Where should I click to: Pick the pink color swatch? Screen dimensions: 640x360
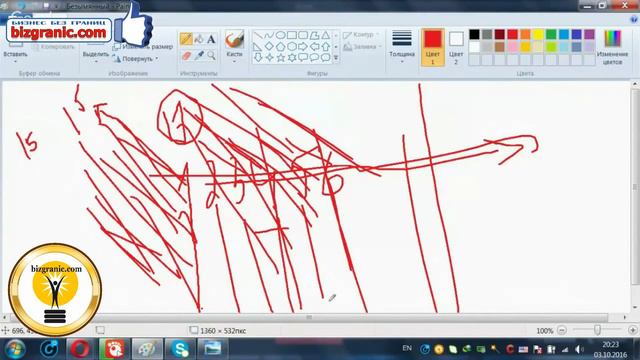513,47
